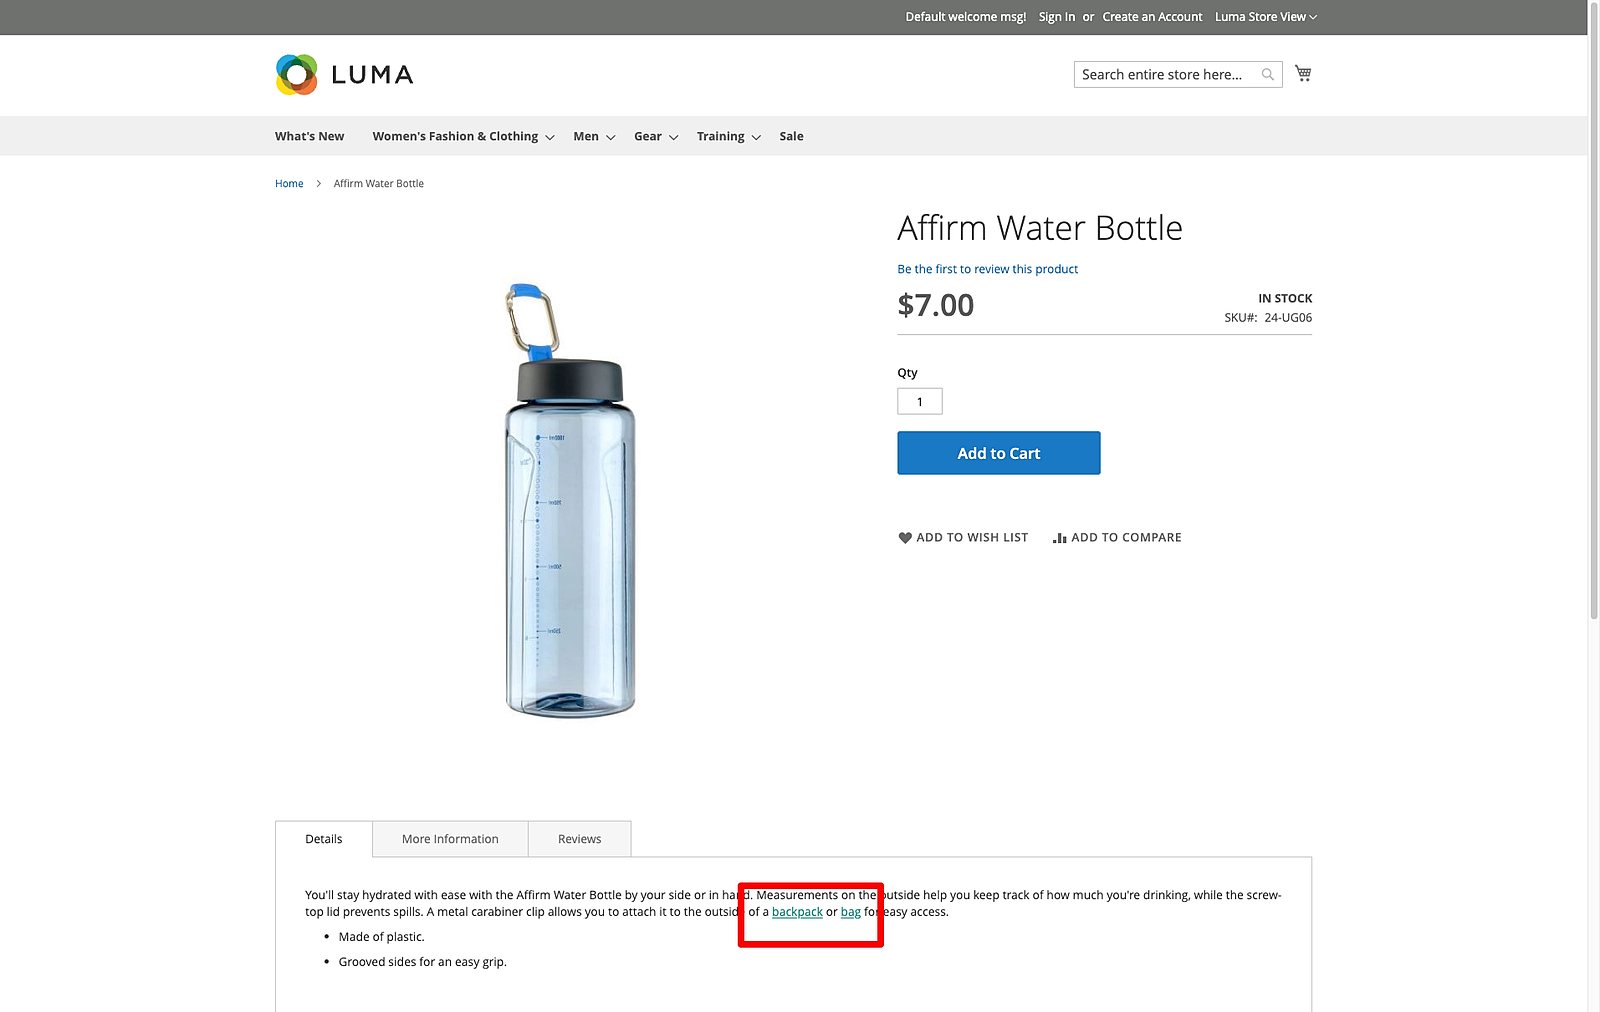Open the Reviews tab
Viewport: 1600px width, 1012px height.
coord(579,838)
